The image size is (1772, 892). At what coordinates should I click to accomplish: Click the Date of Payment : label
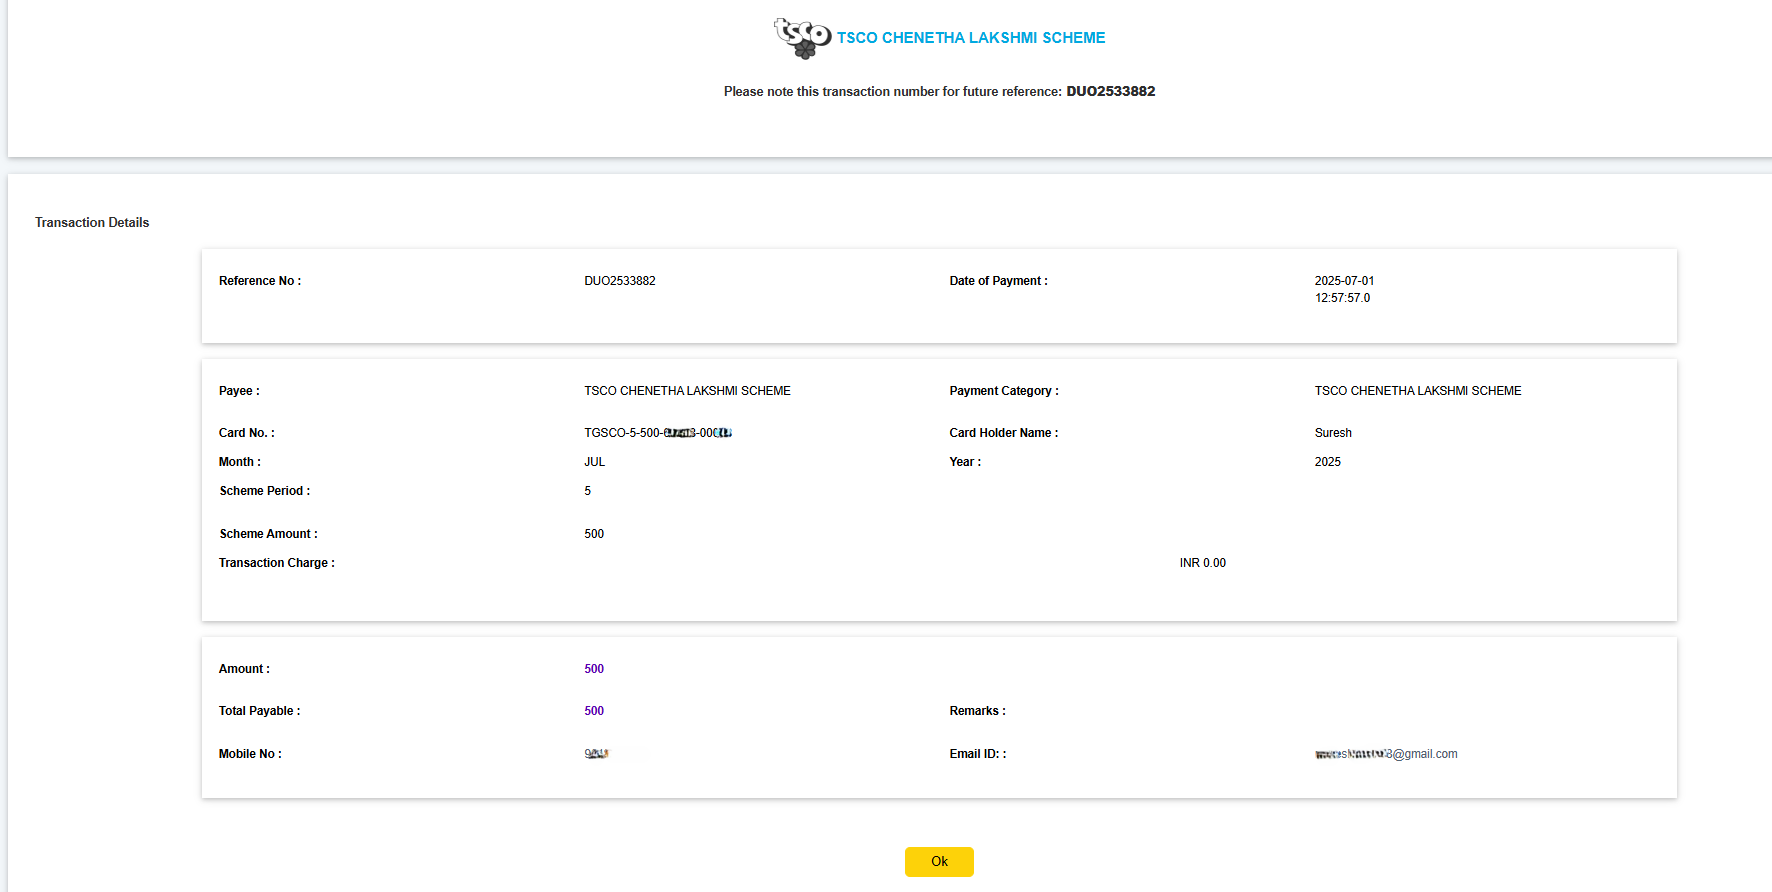pyautogui.click(x=999, y=281)
